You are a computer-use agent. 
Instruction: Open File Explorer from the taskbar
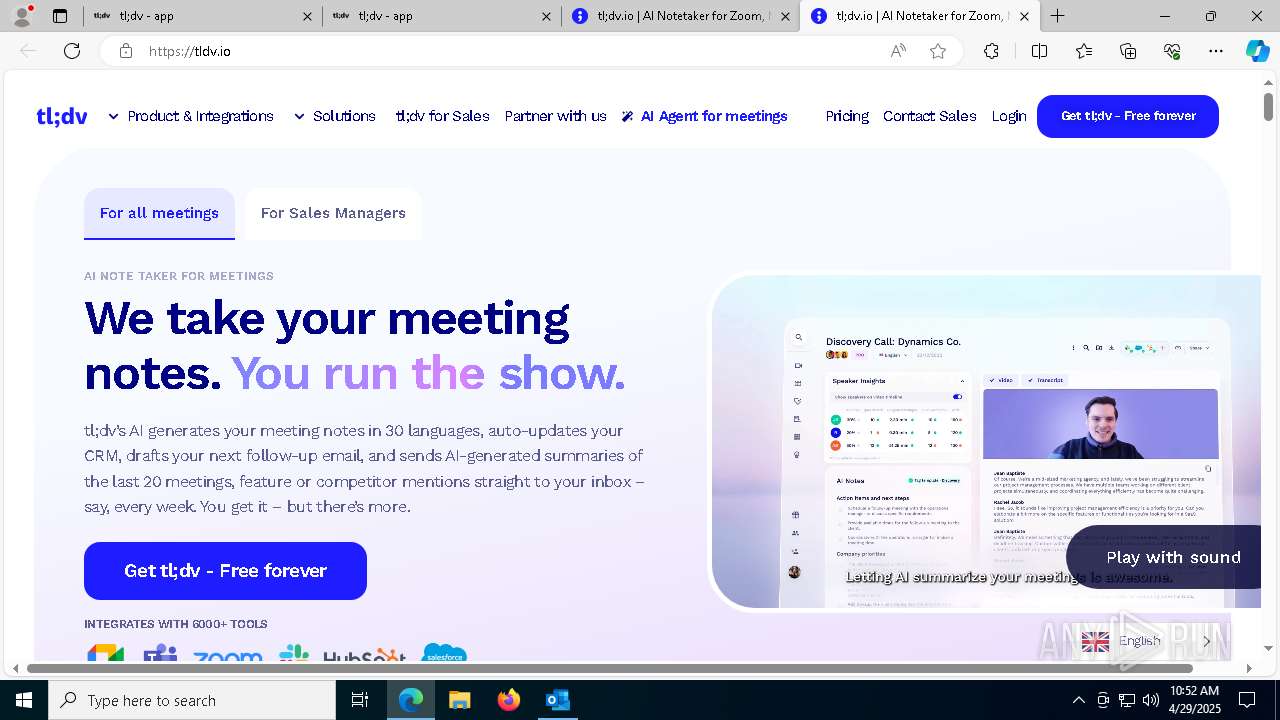click(x=459, y=700)
